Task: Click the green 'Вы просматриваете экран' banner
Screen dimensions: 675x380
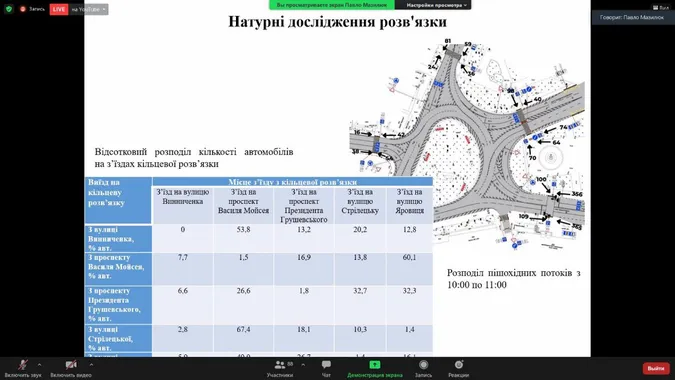Action: point(332,5)
